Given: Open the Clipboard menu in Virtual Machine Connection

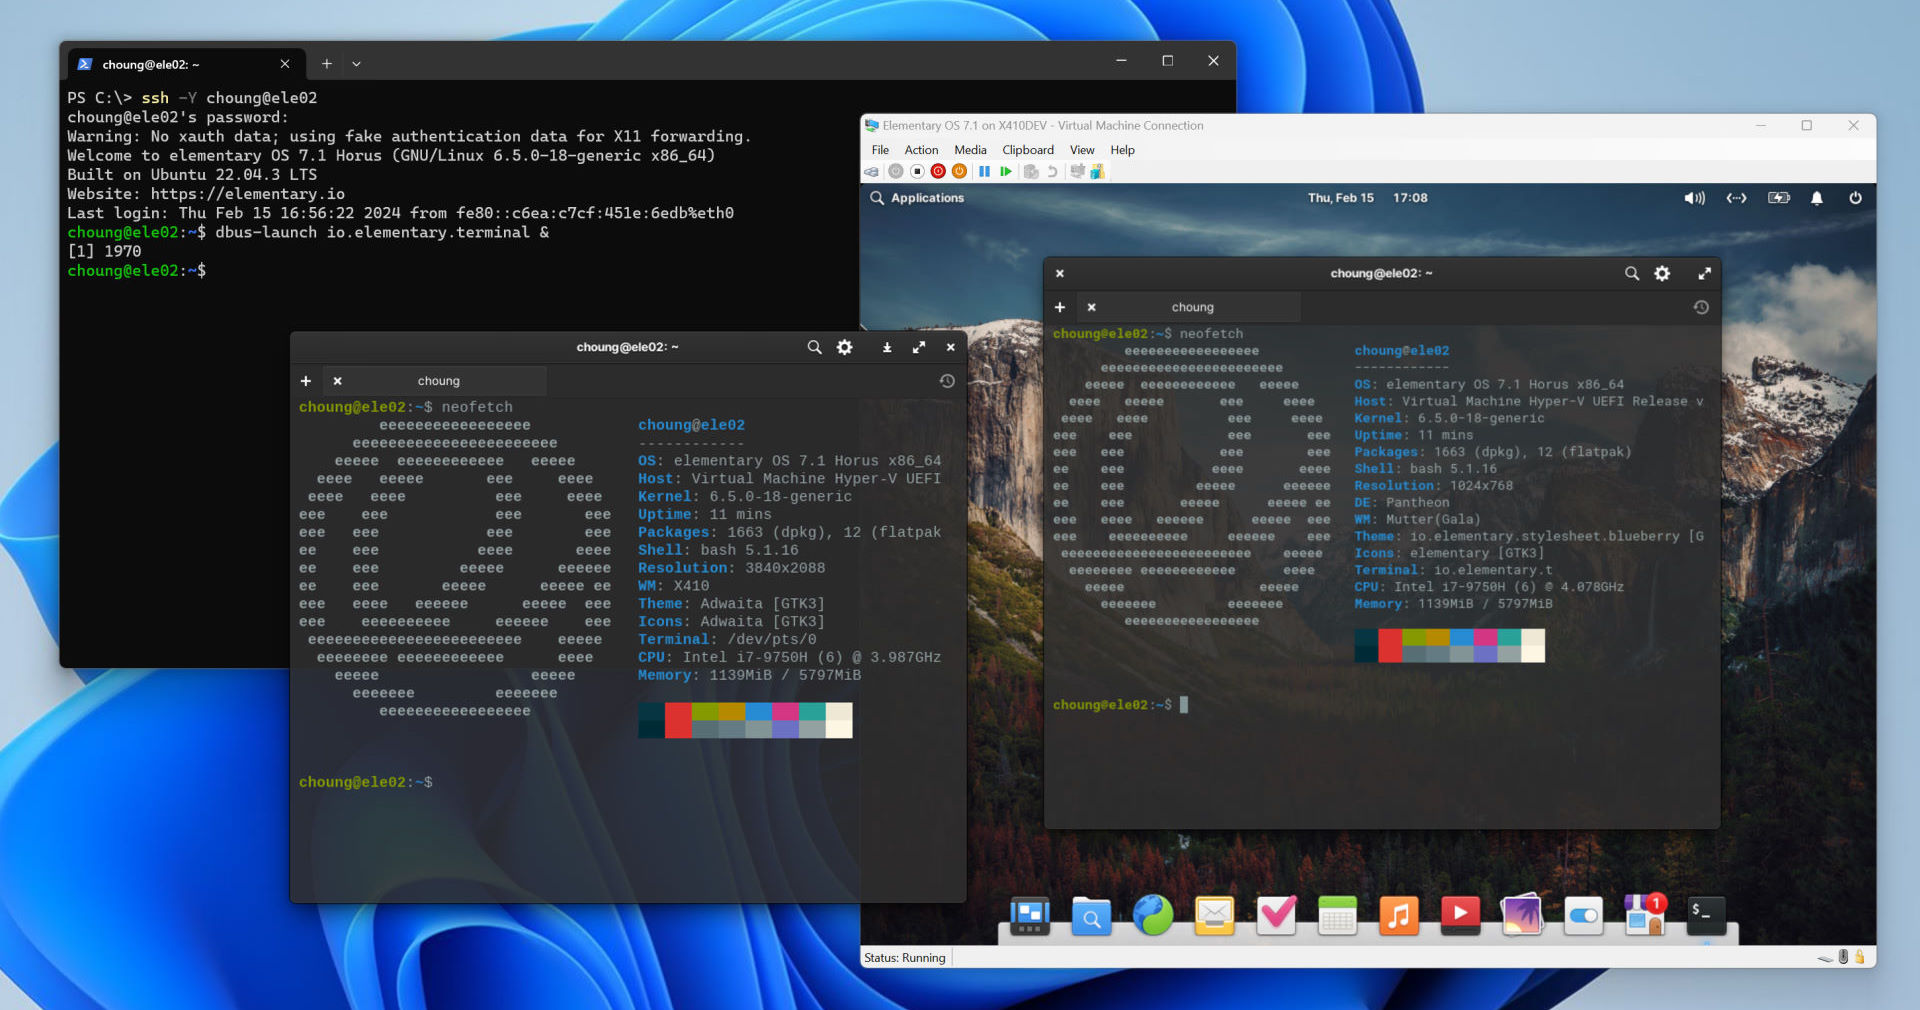Looking at the screenshot, I should (x=1027, y=150).
